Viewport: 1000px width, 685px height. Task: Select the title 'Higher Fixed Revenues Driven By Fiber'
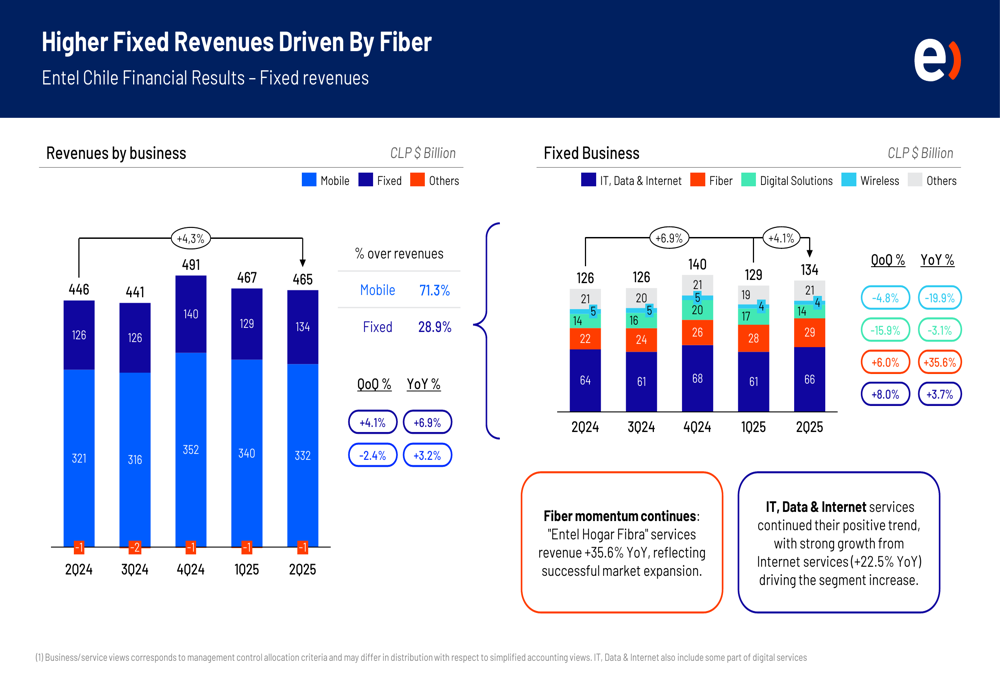coord(237,42)
